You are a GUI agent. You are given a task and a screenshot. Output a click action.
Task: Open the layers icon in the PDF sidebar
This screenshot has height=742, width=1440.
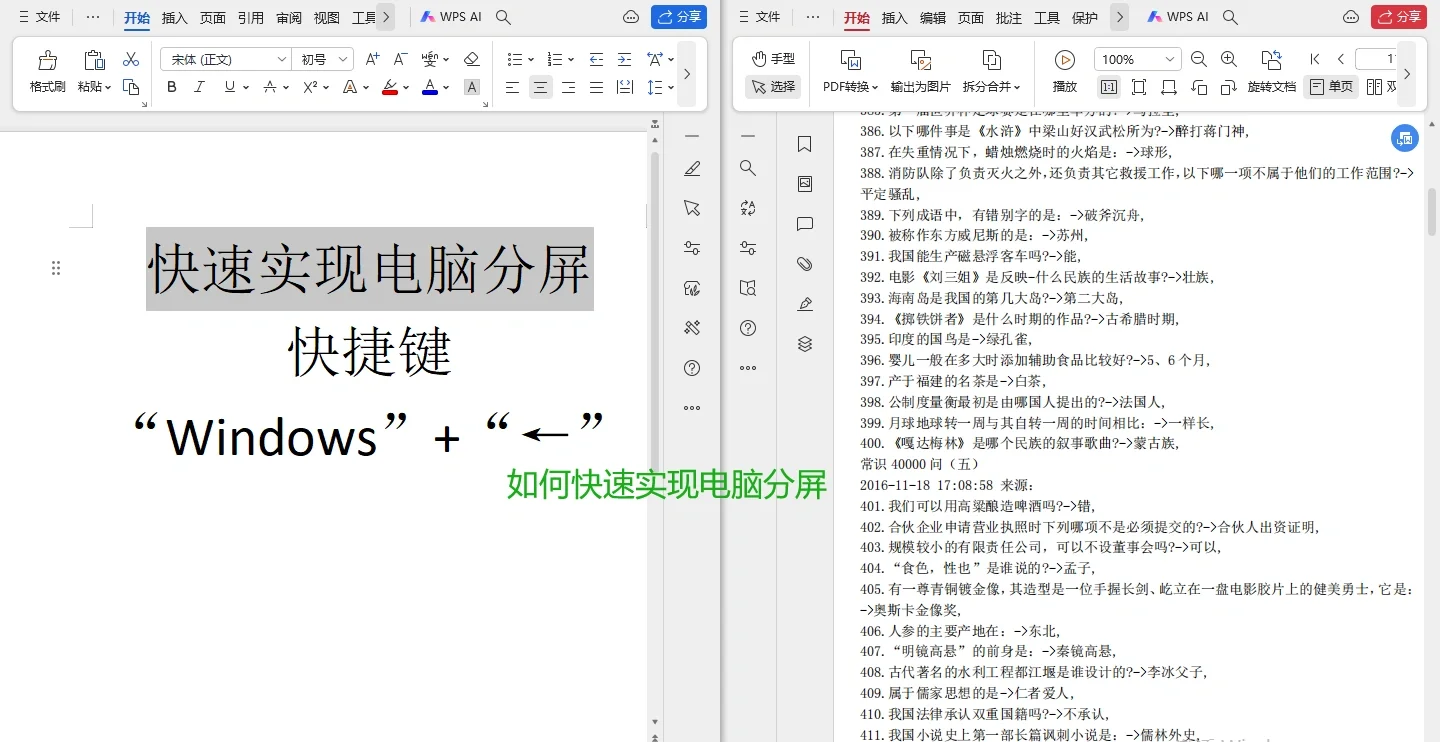point(805,344)
